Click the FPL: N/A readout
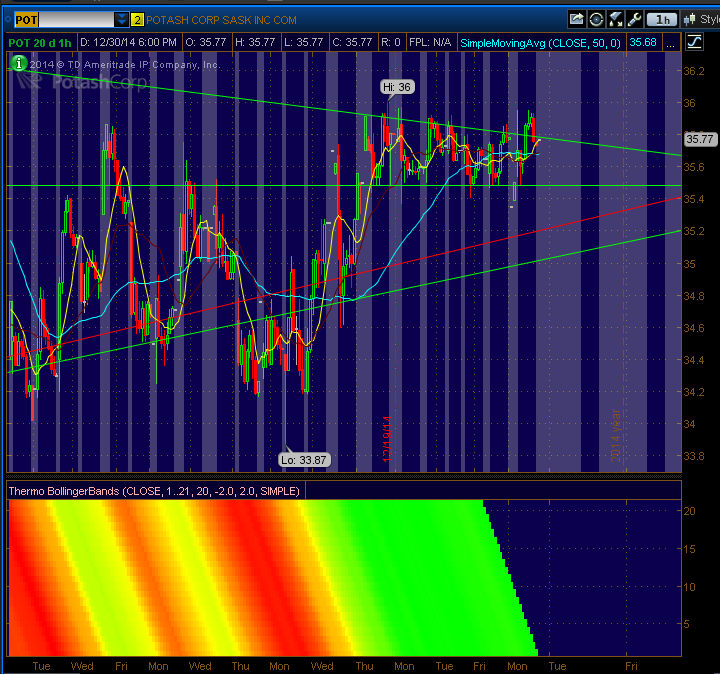Viewport: 720px width, 674px height. pyautogui.click(x=430, y=43)
